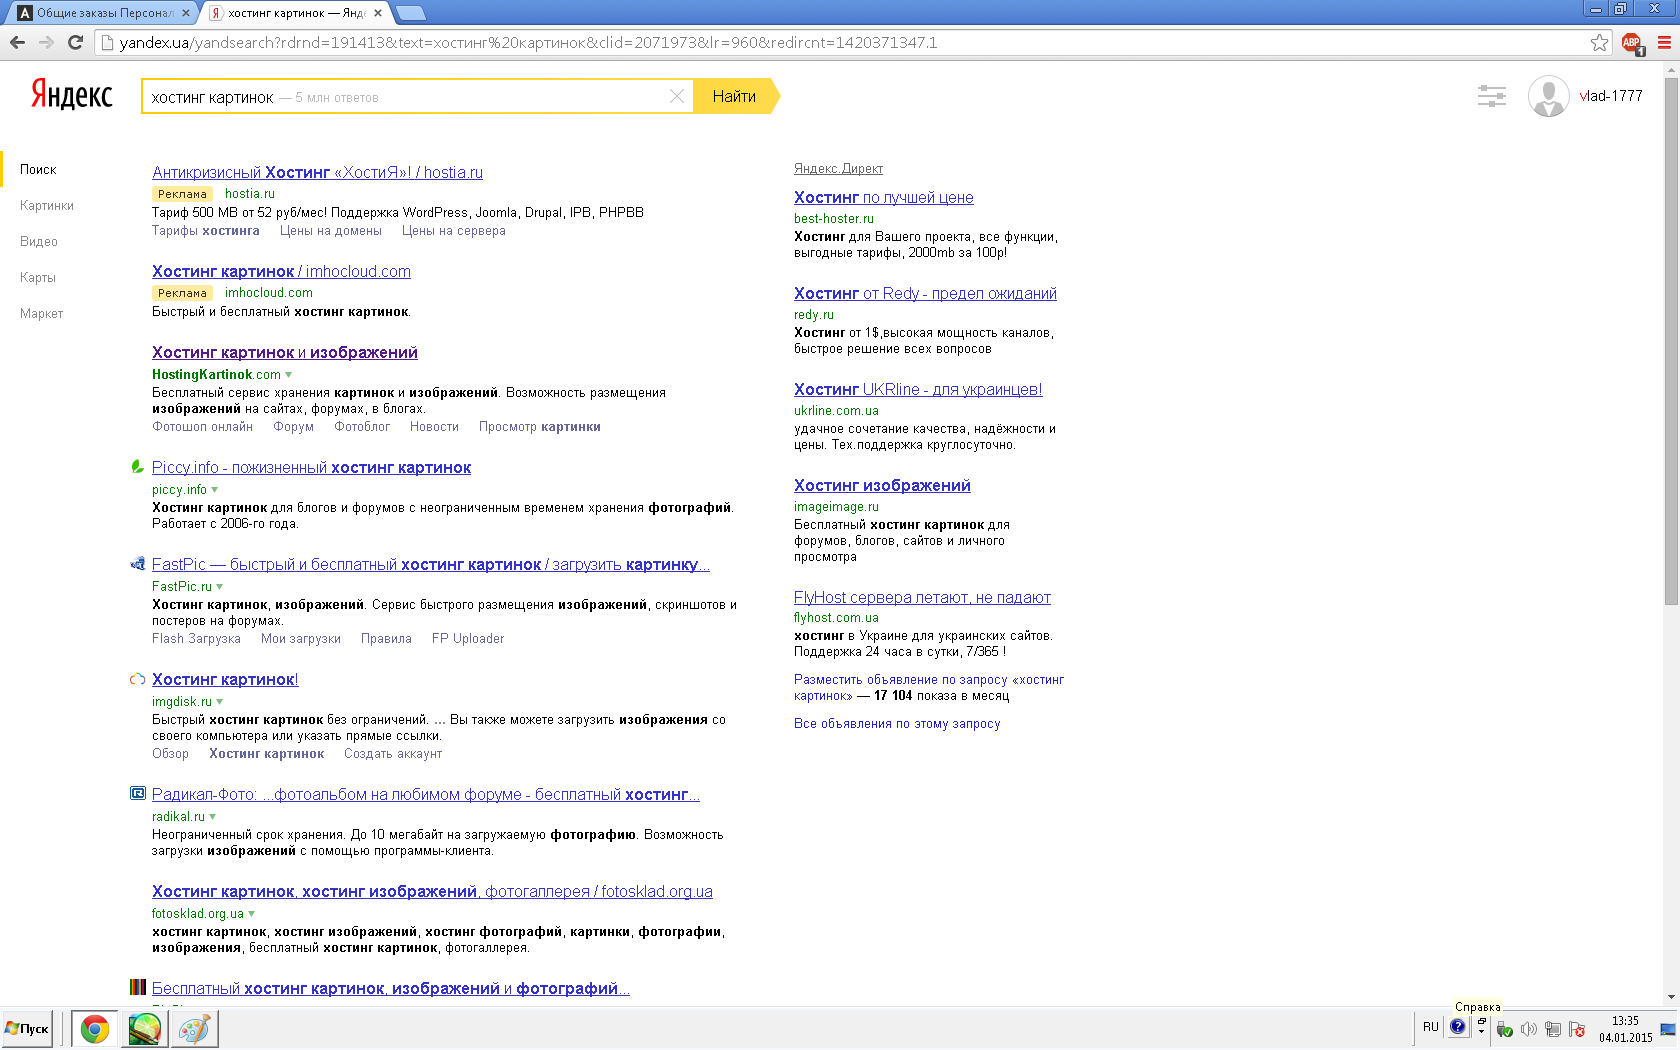This screenshot has width=1680, height=1050.
Task: Open Хостинг картинок и изображений result
Action: click(x=285, y=352)
